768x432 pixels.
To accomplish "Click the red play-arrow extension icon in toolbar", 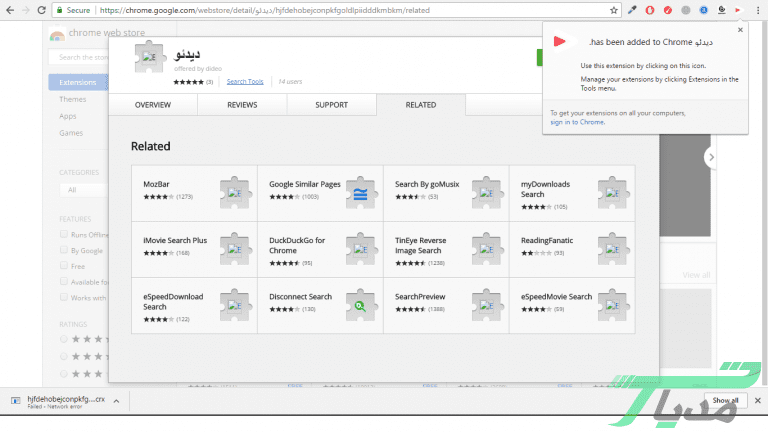I will click(737, 10).
